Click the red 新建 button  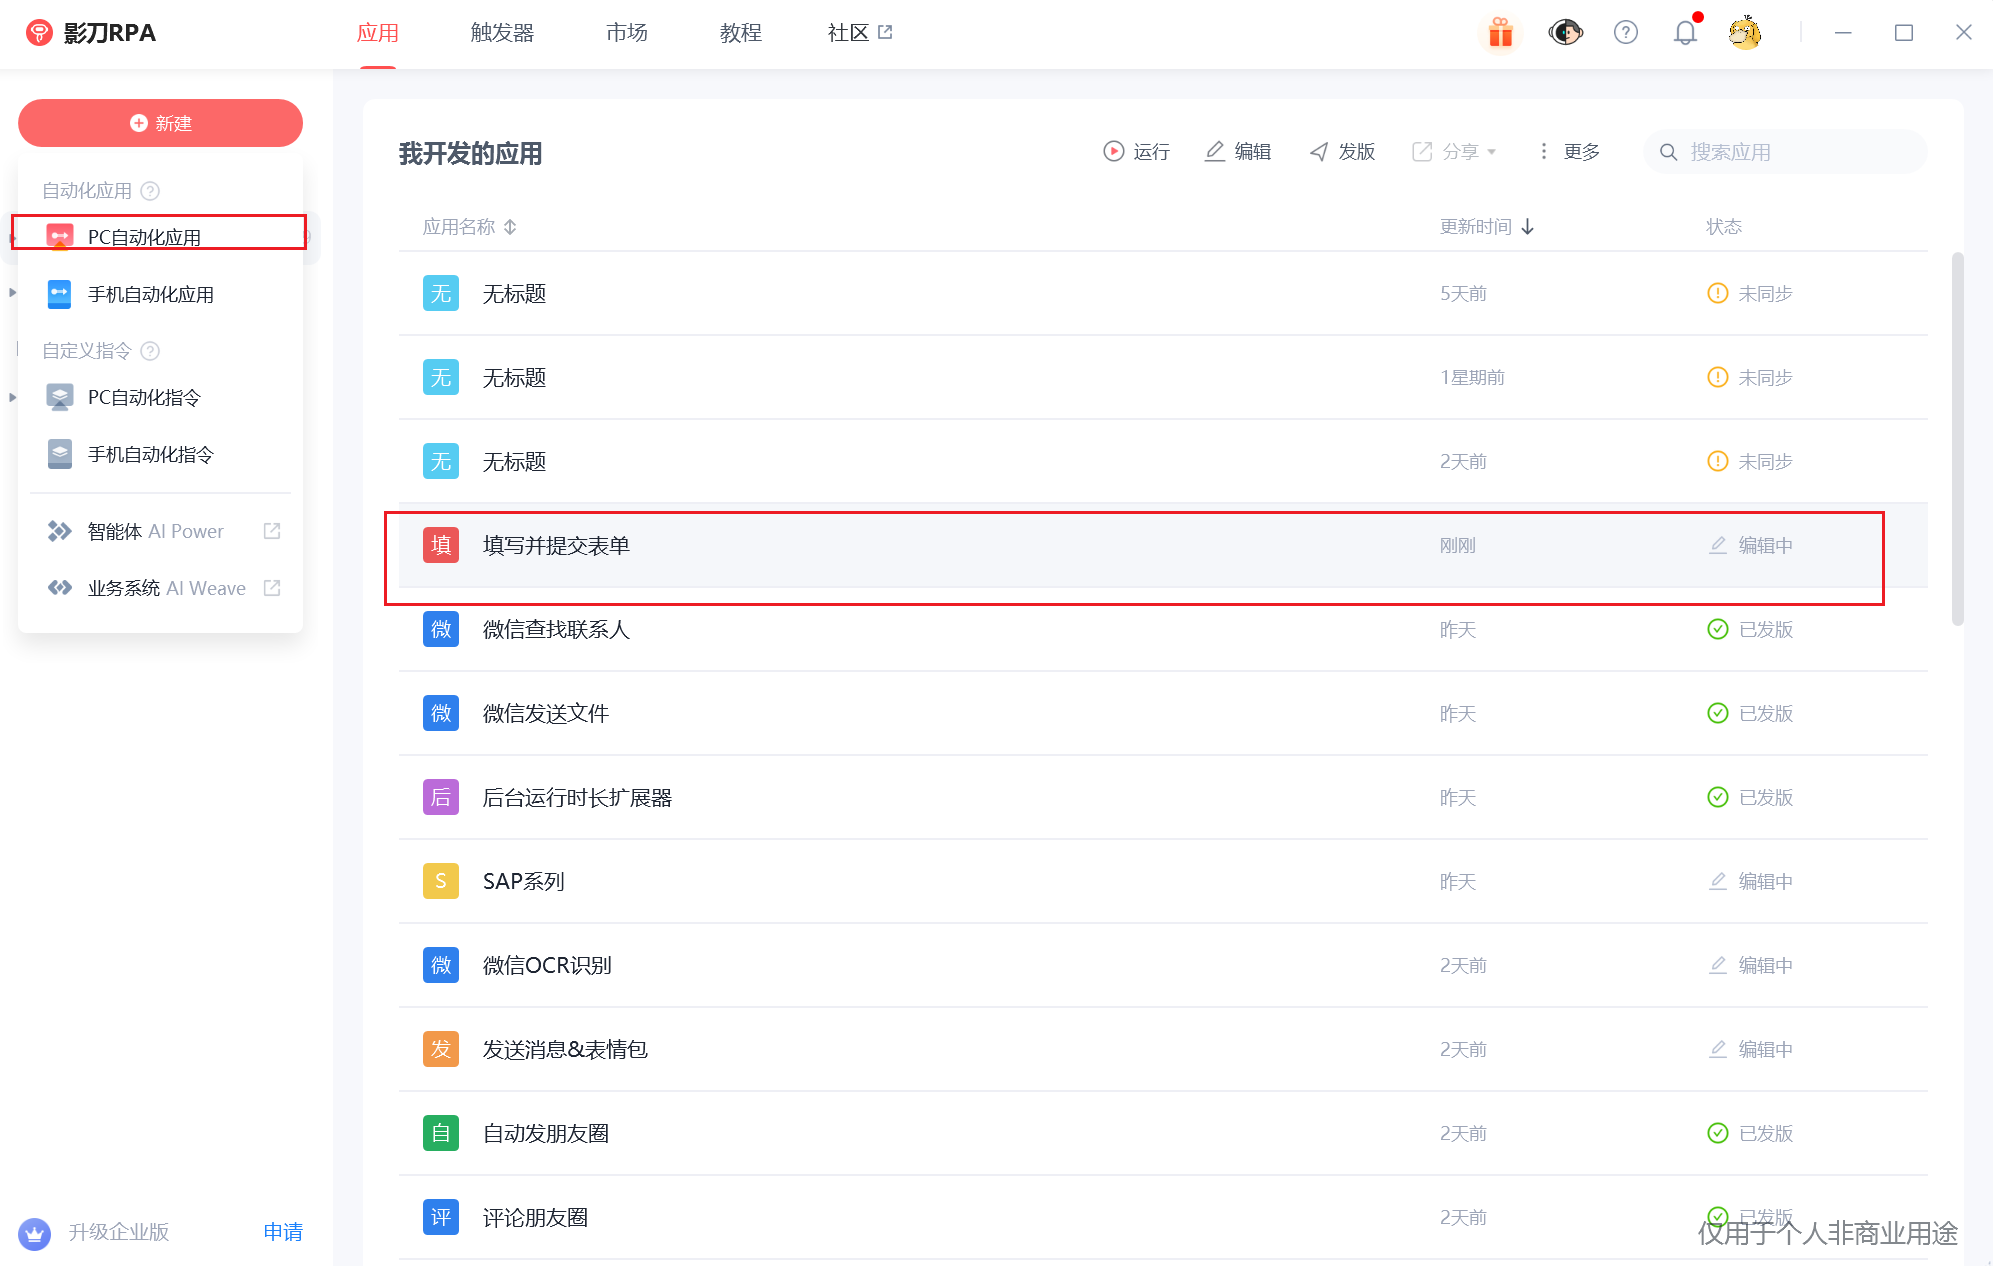(160, 123)
